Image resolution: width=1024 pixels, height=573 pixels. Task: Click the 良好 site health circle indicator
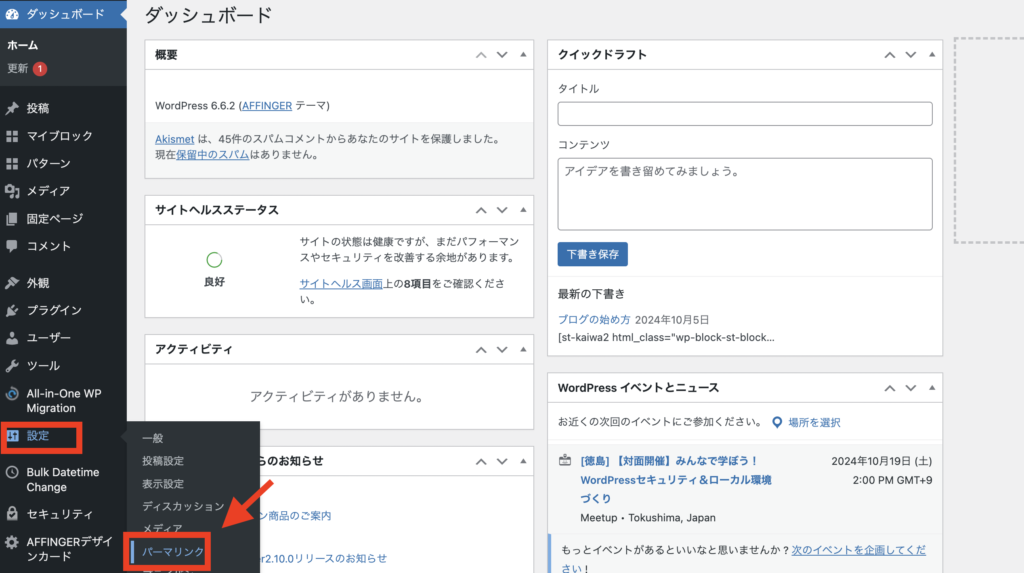(214, 260)
